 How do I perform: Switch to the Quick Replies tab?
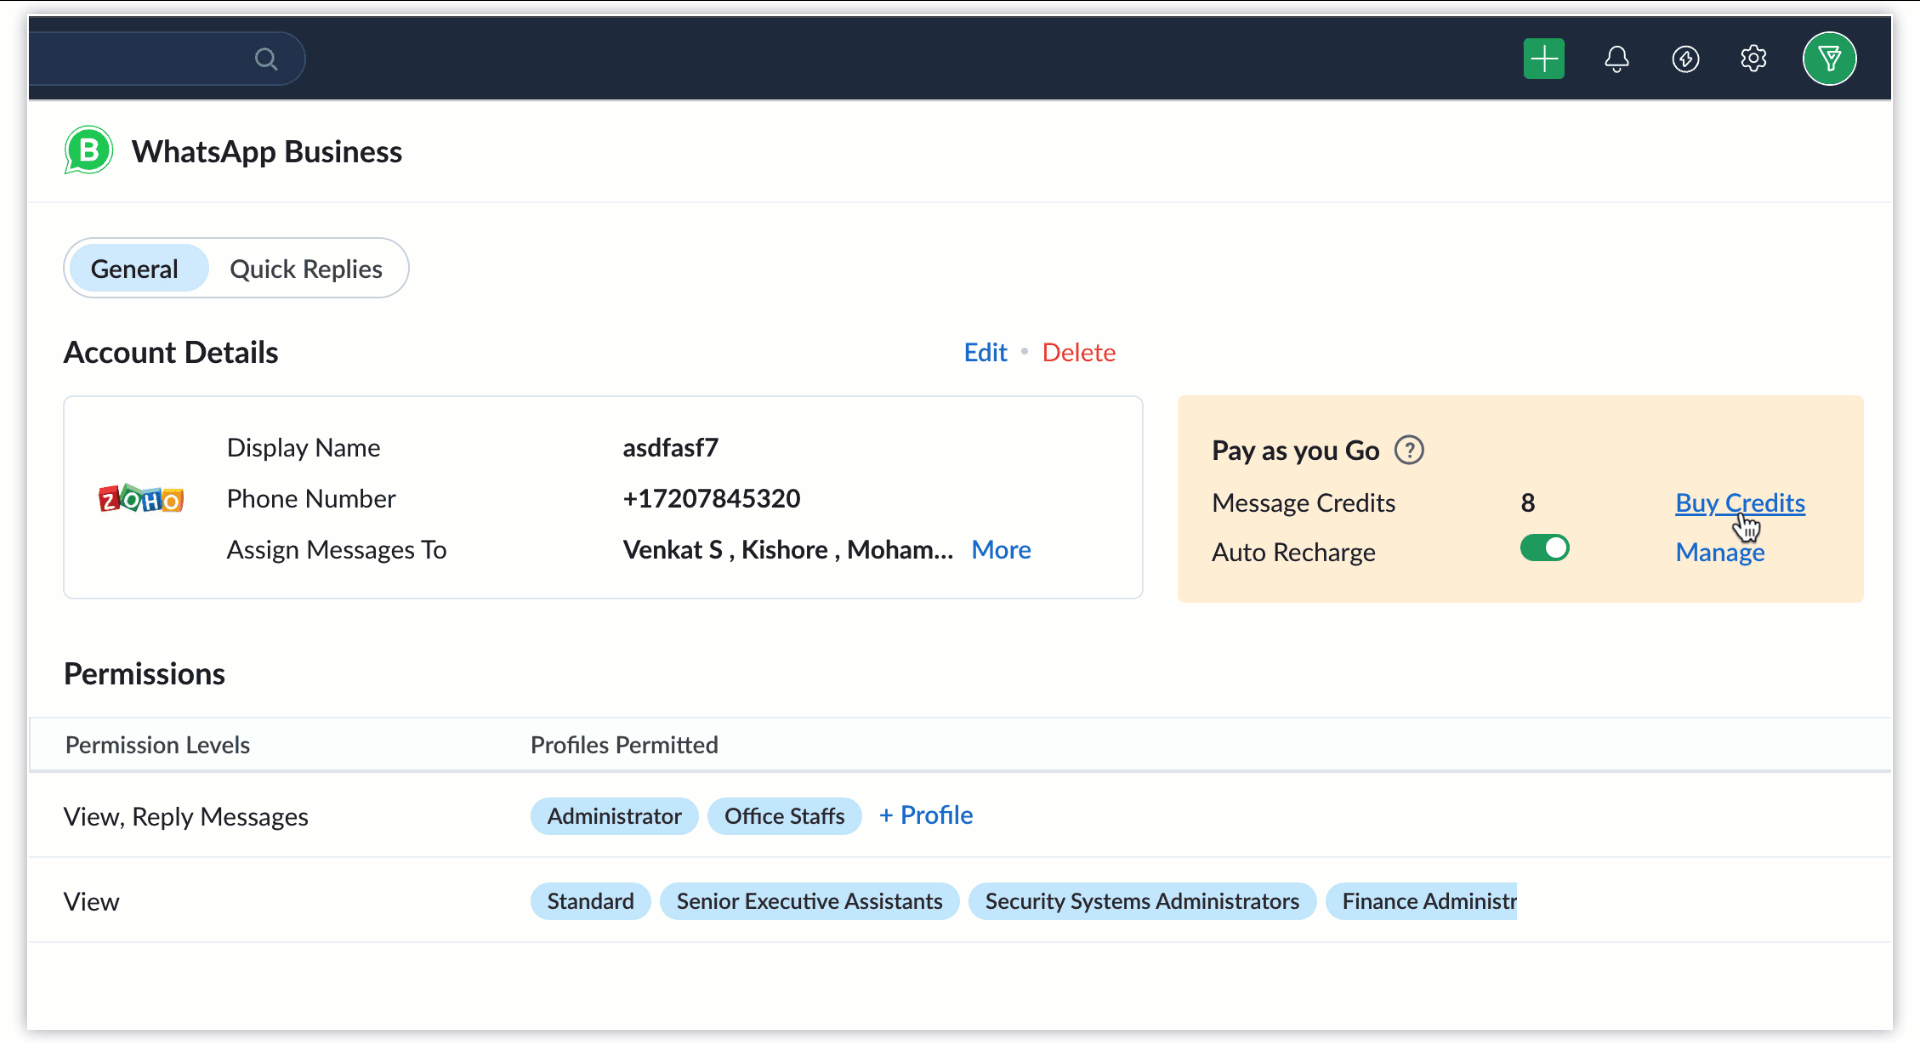306,269
